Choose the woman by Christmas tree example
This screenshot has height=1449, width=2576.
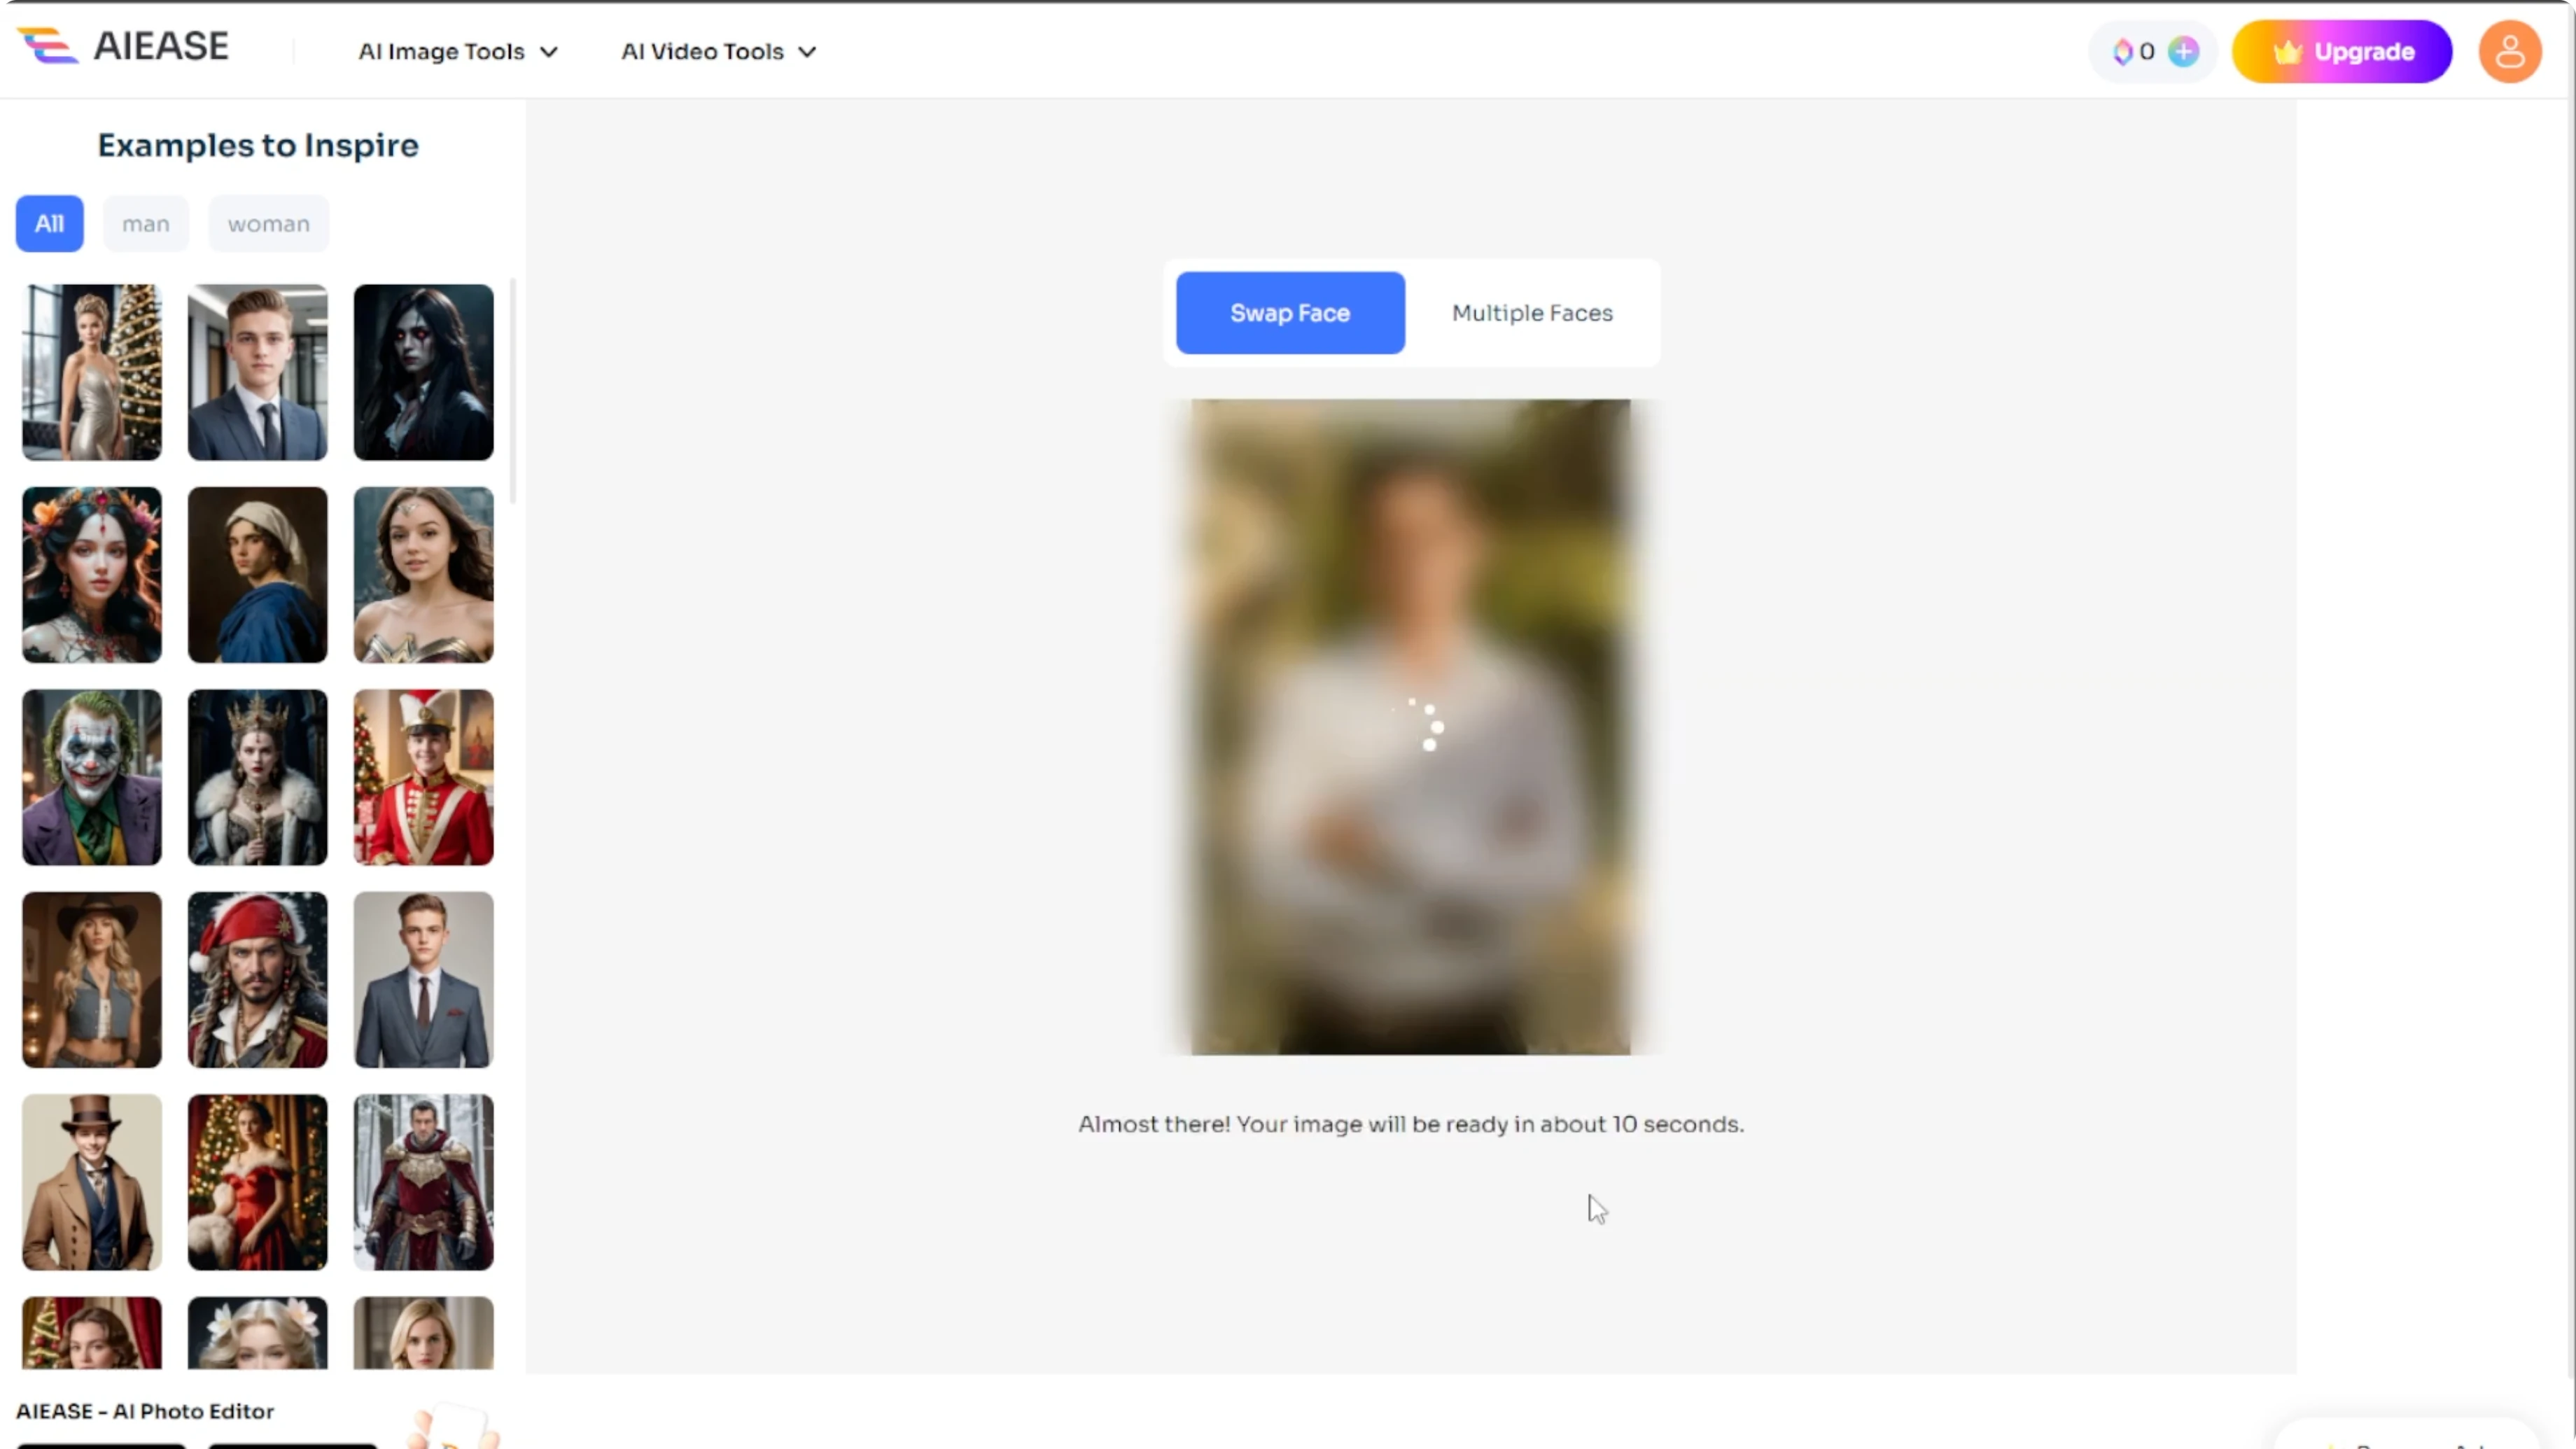point(92,372)
